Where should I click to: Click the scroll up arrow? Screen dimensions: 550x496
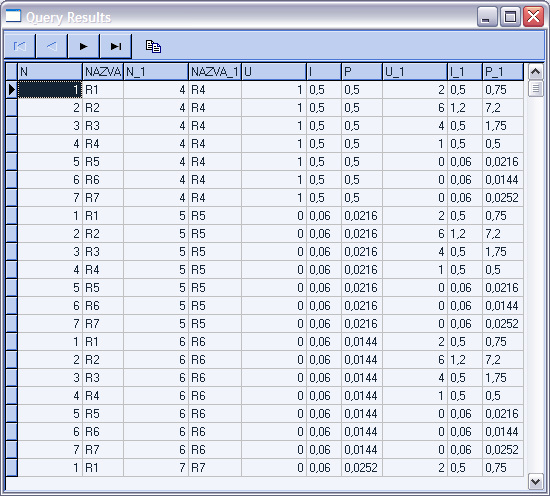[535, 72]
